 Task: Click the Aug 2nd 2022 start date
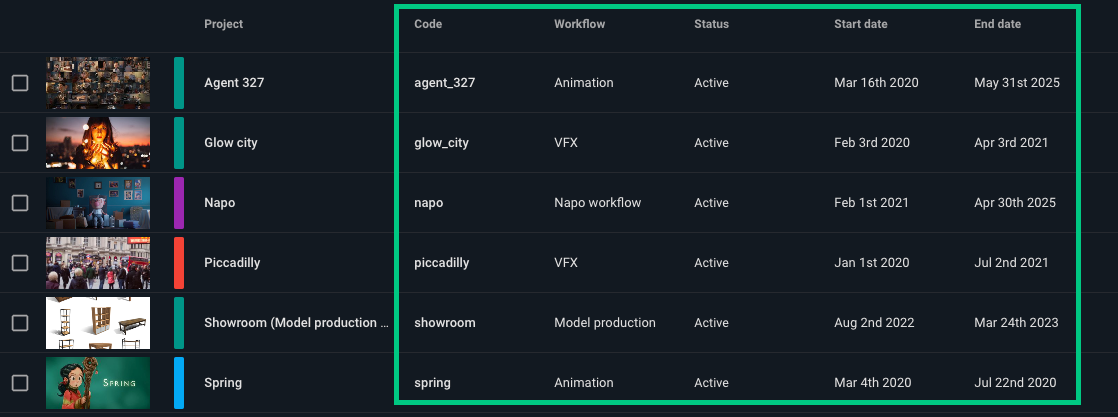click(x=874, y=323)
